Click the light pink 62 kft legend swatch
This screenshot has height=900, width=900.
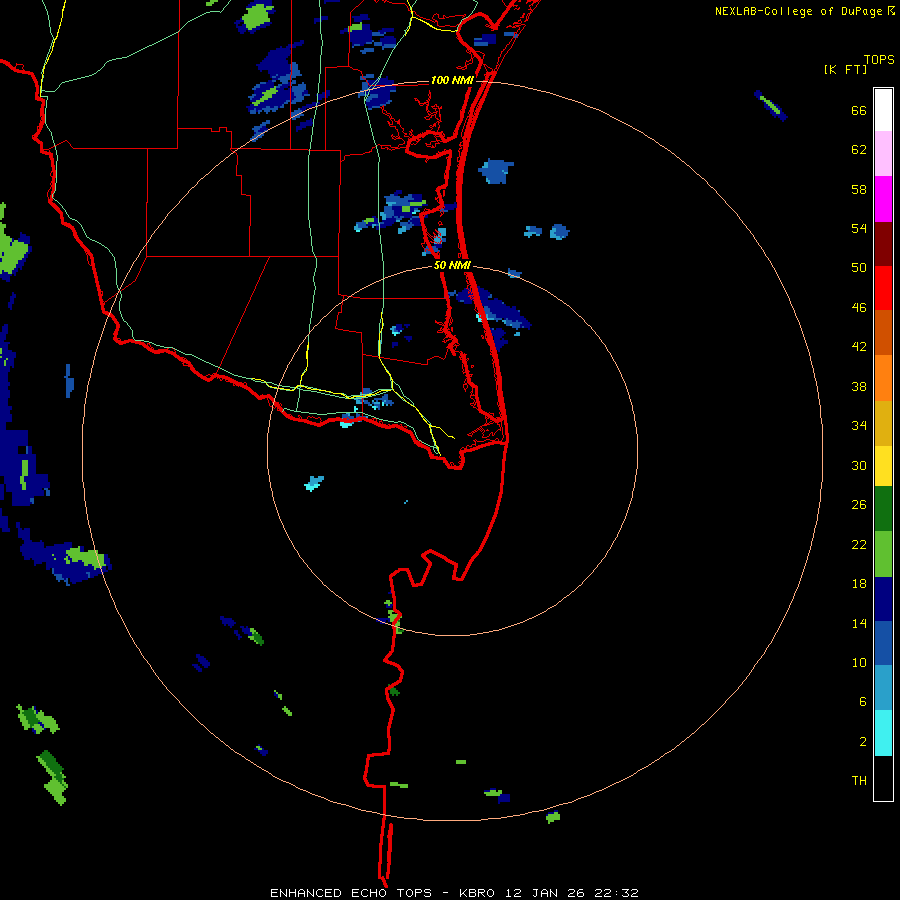(x=883, y=153)
